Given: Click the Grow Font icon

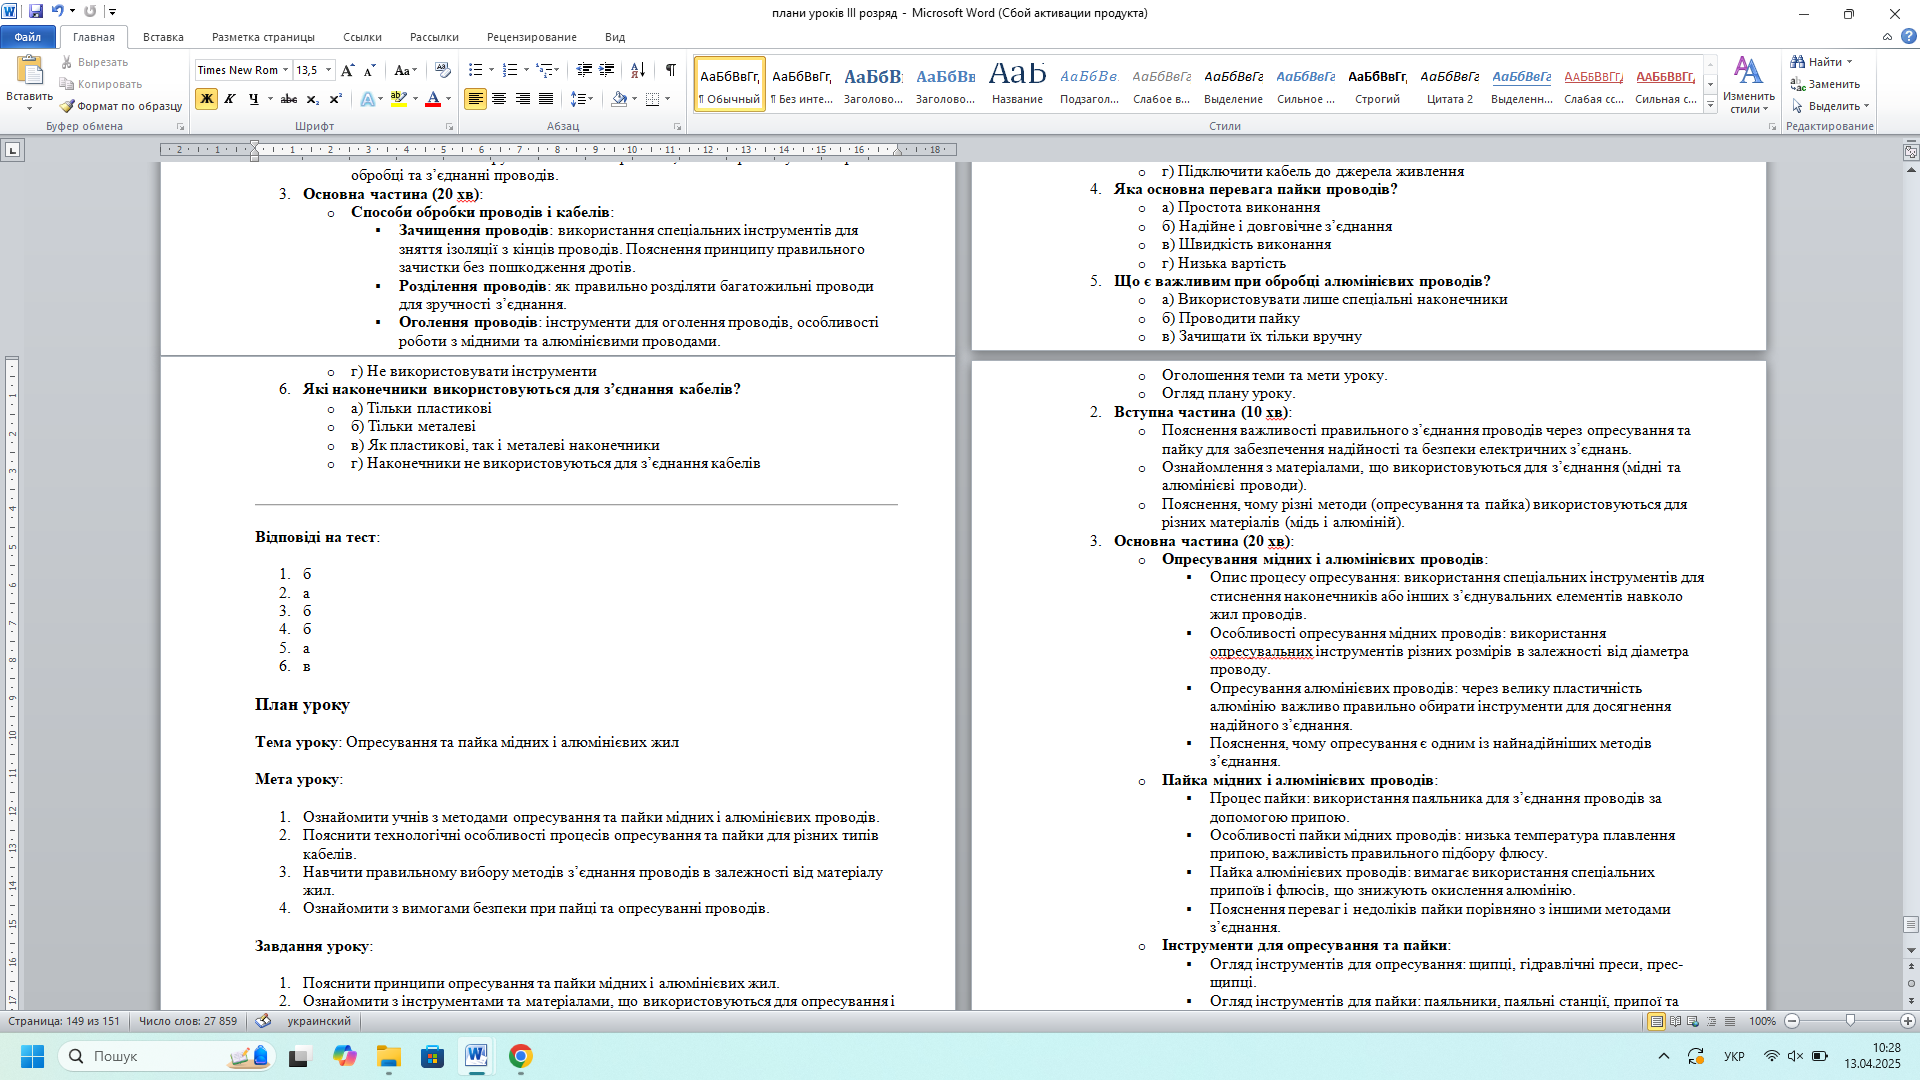Looking at the screenshot, I should (x=347, y=70).
